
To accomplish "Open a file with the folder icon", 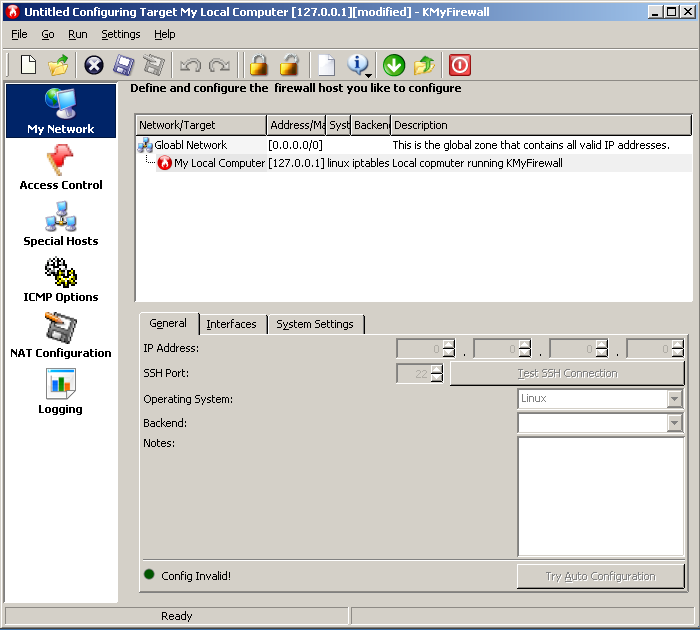I will tap(59, 65).
